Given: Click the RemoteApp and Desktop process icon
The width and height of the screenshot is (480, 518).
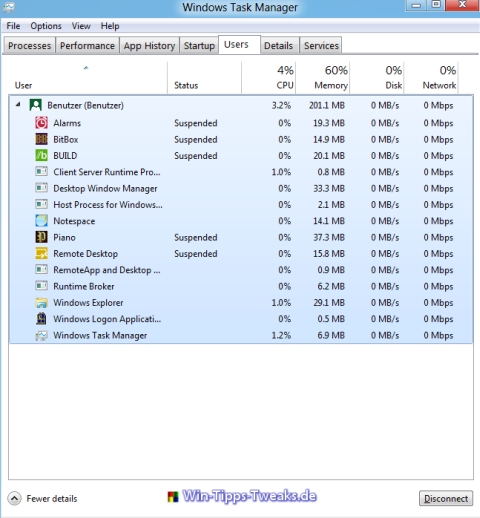Looking at the screenshot, I should [41, 269].
